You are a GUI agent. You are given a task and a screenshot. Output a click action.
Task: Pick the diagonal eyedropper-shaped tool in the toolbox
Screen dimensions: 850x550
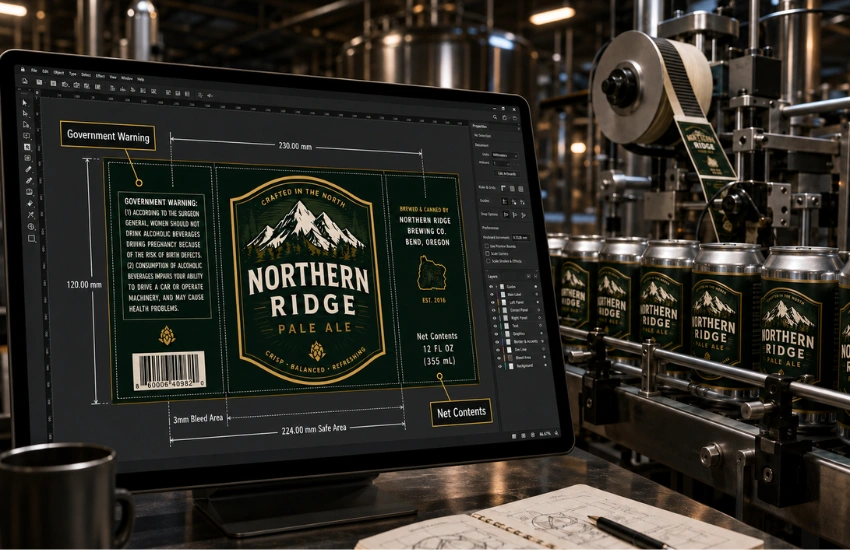(29, 180)
